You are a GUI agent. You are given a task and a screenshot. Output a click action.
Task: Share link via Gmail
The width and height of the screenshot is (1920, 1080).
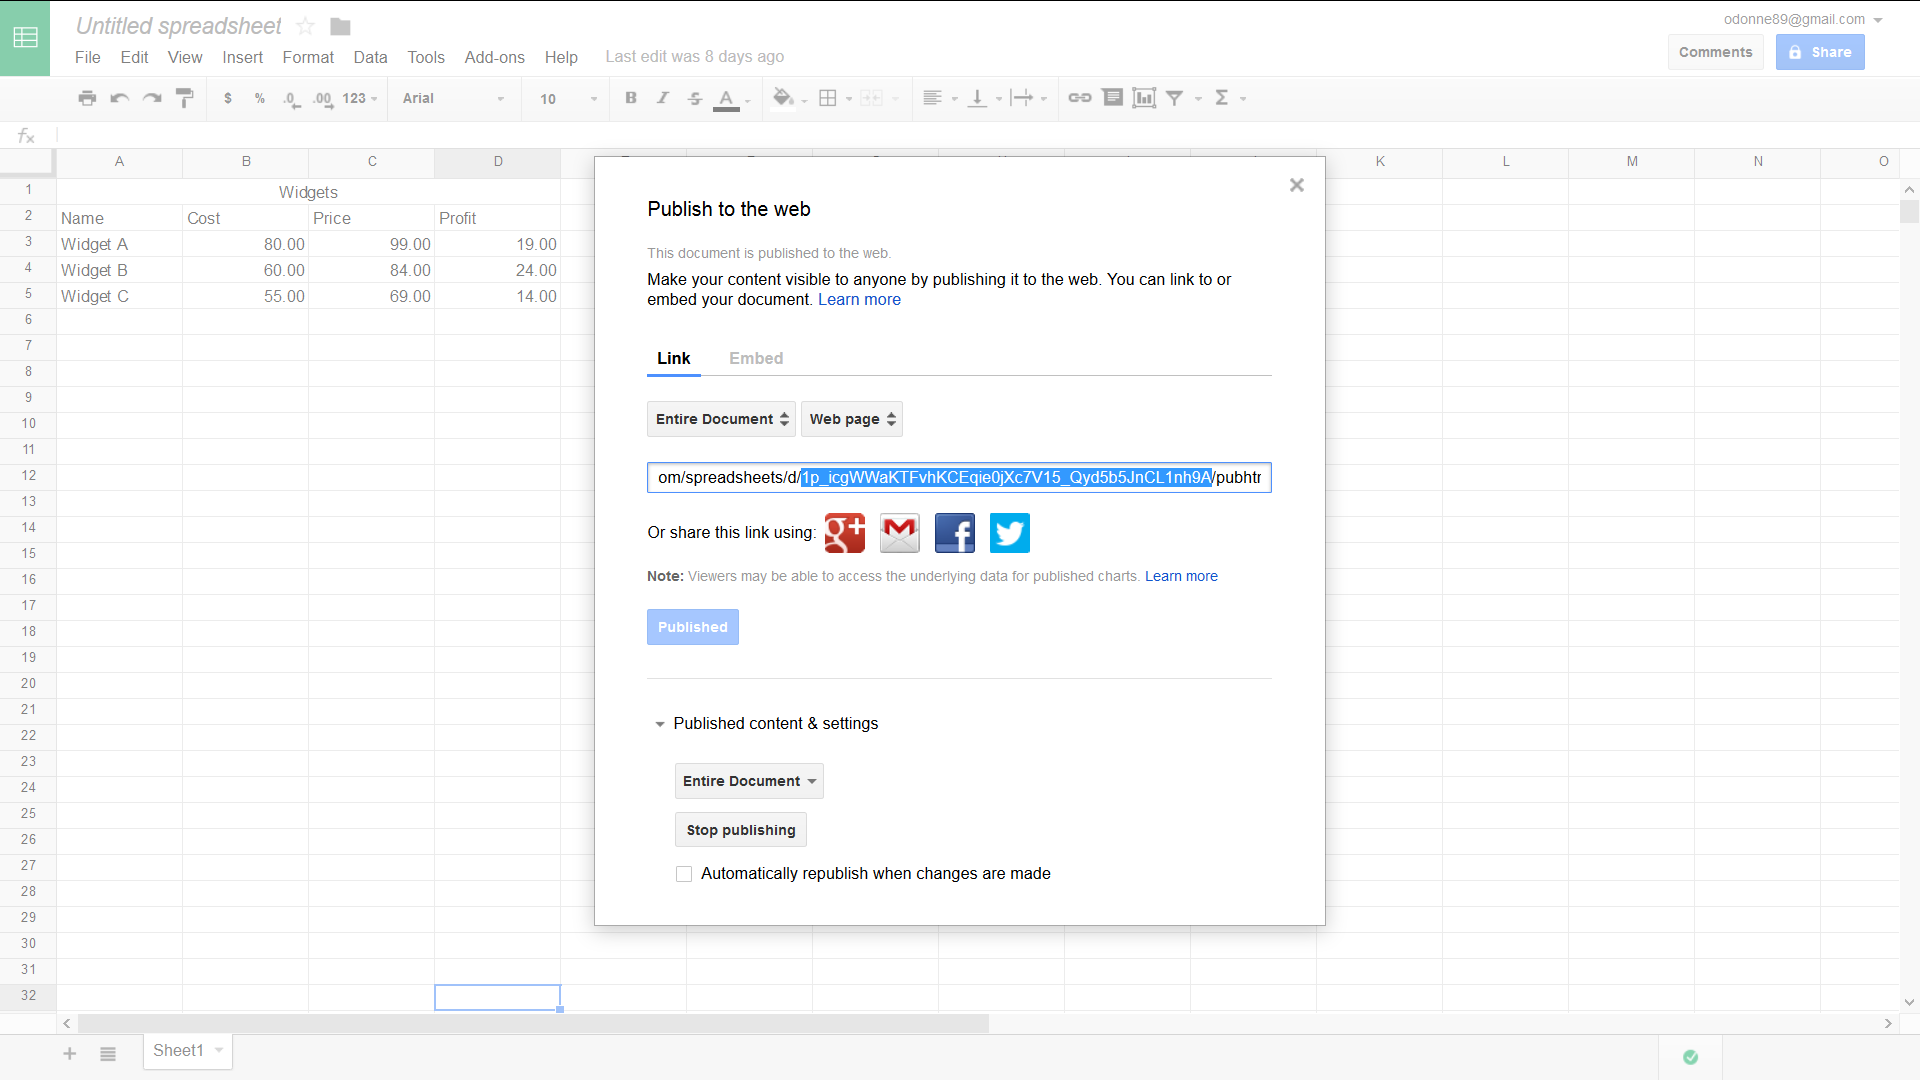[x=900, y=533]
